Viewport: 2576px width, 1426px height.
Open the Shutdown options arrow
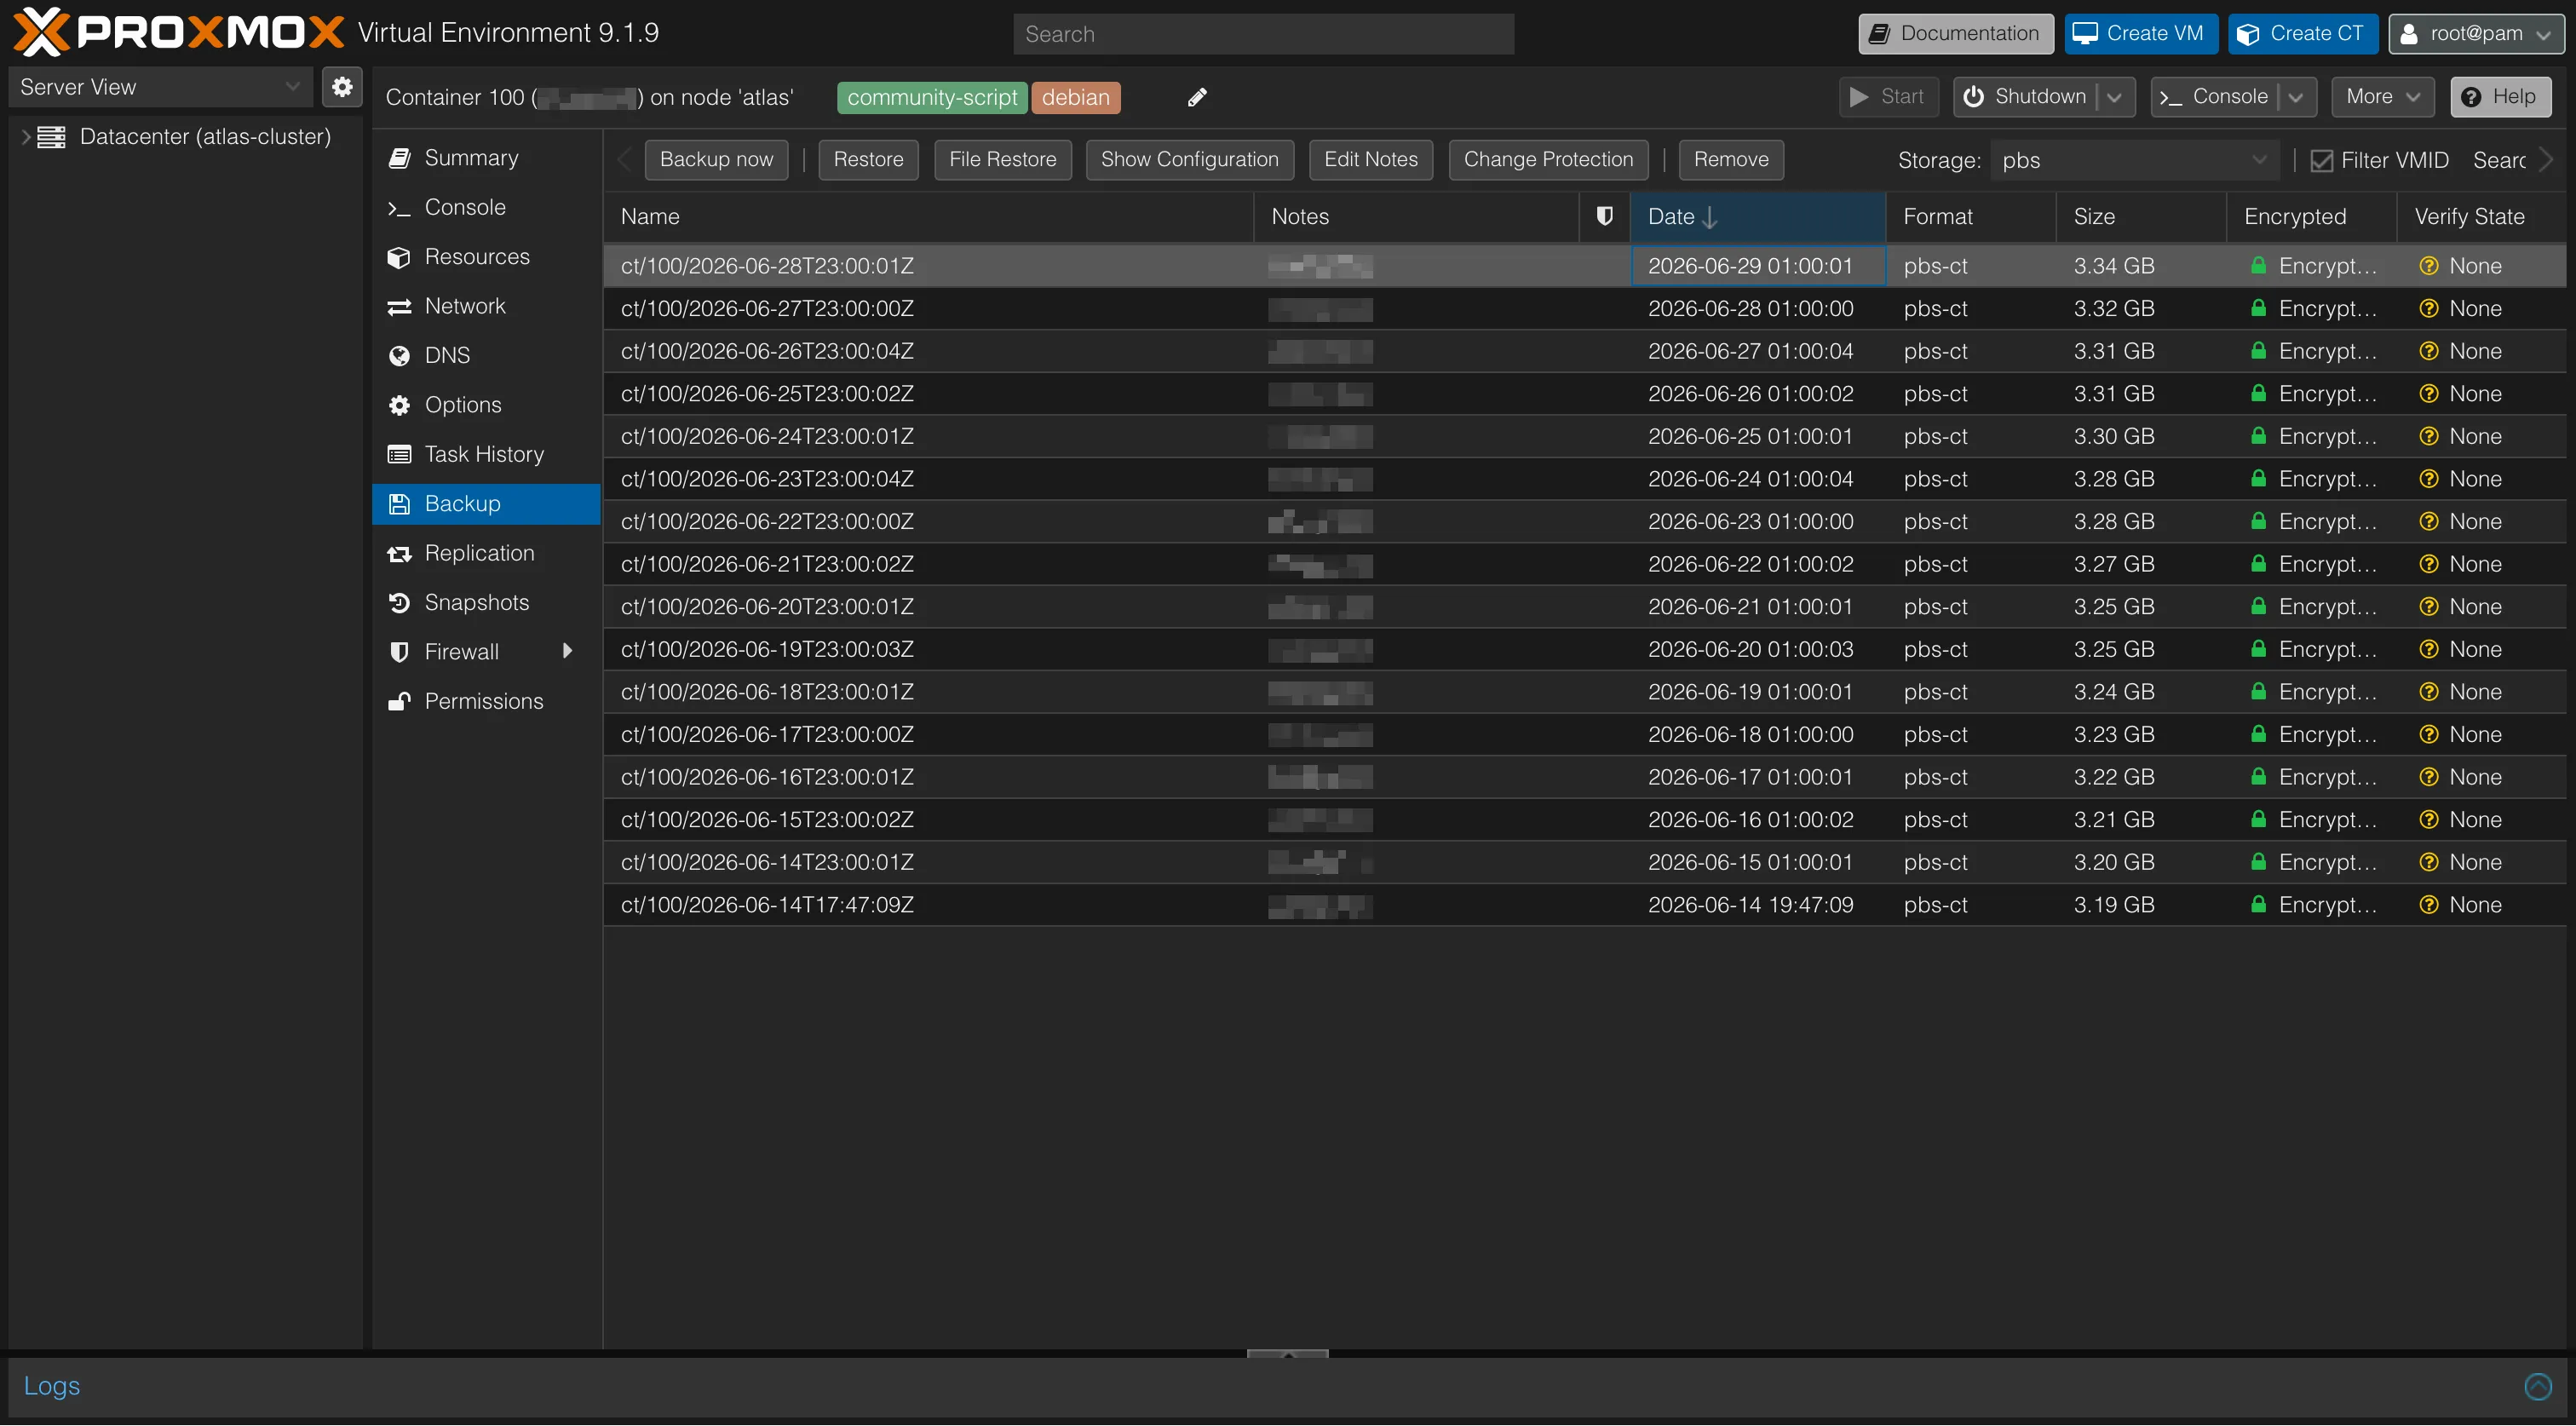tap(2114, 97)
